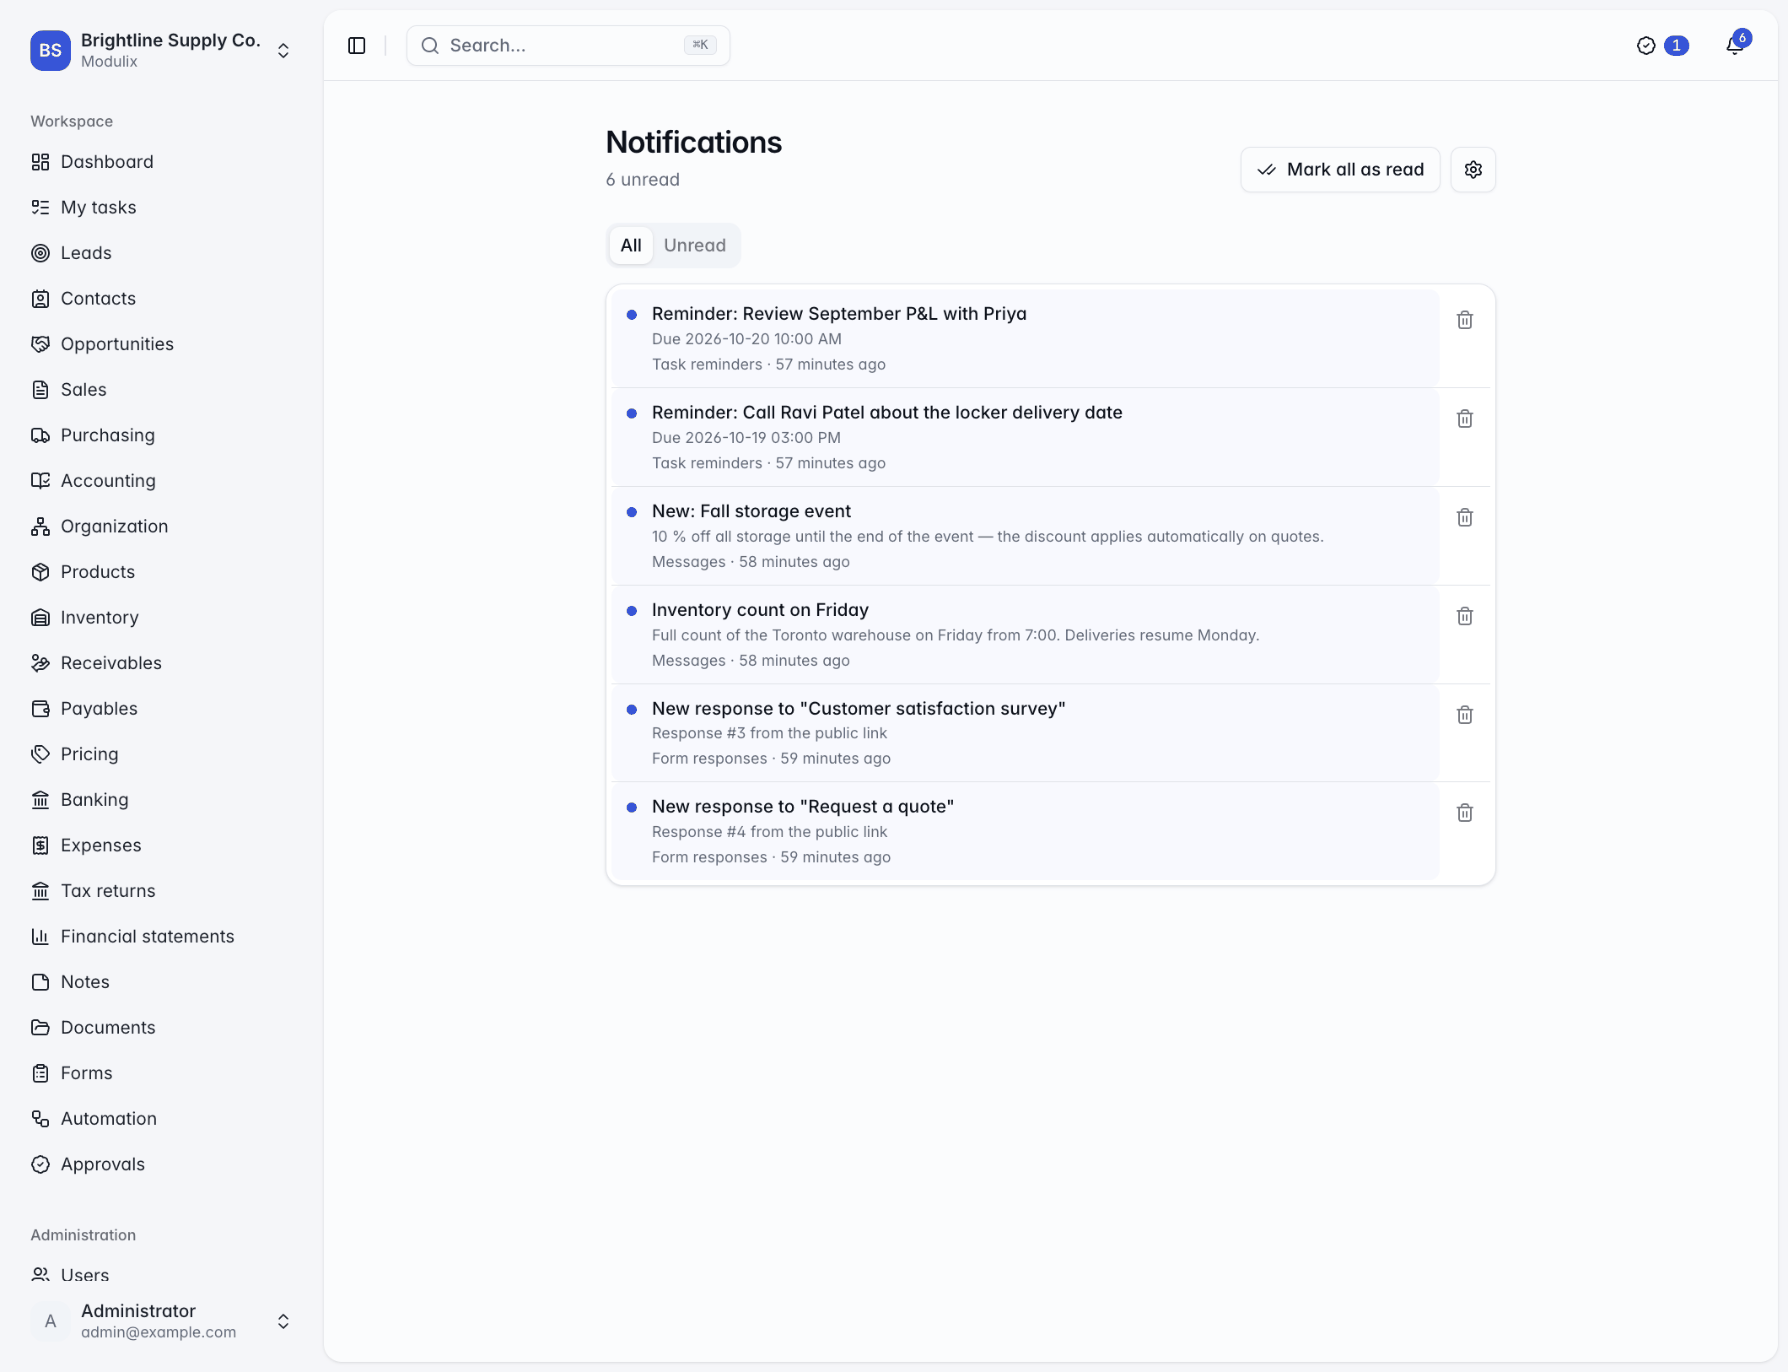Open My tasks in sidebar
1788x1372 pixels.
click(160, 207)
